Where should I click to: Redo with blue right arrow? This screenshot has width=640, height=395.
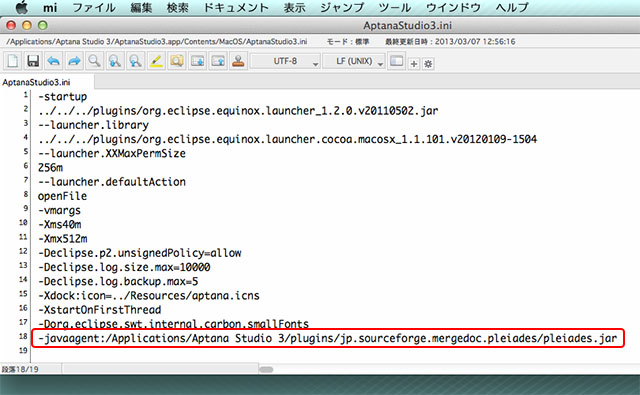point(74,61)
